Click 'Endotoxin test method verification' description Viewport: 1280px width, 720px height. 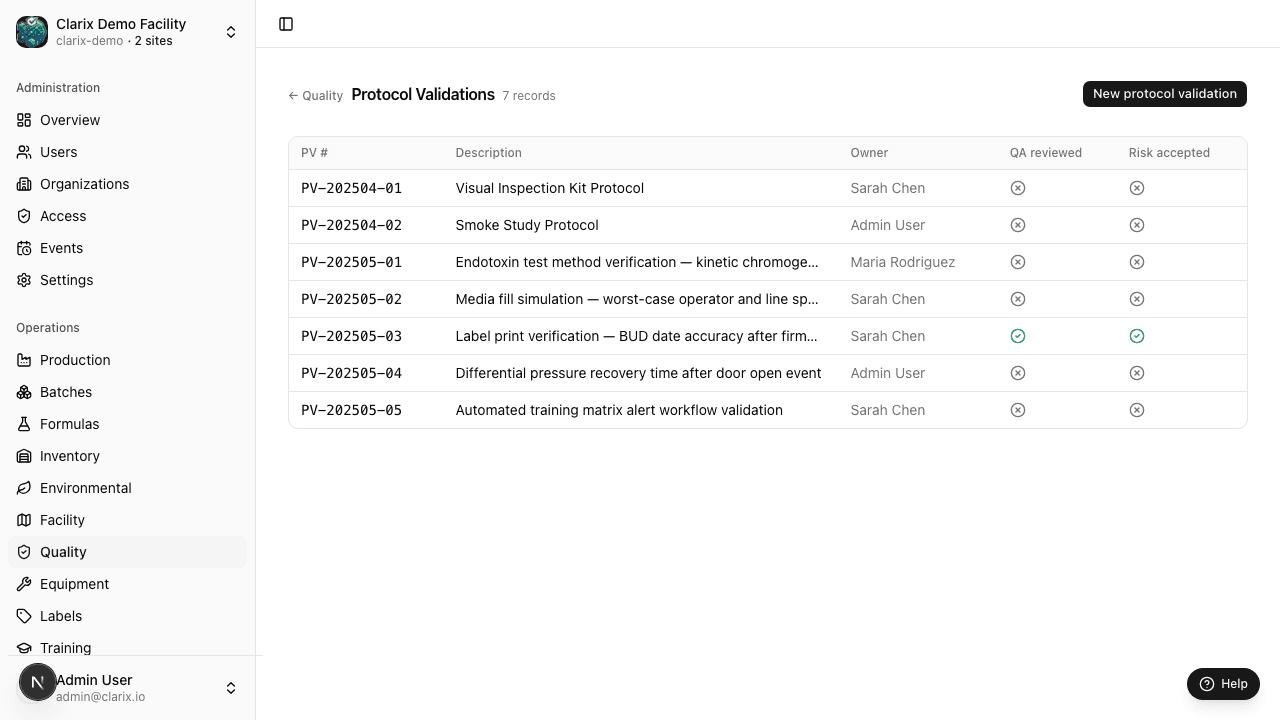point(637,262)
